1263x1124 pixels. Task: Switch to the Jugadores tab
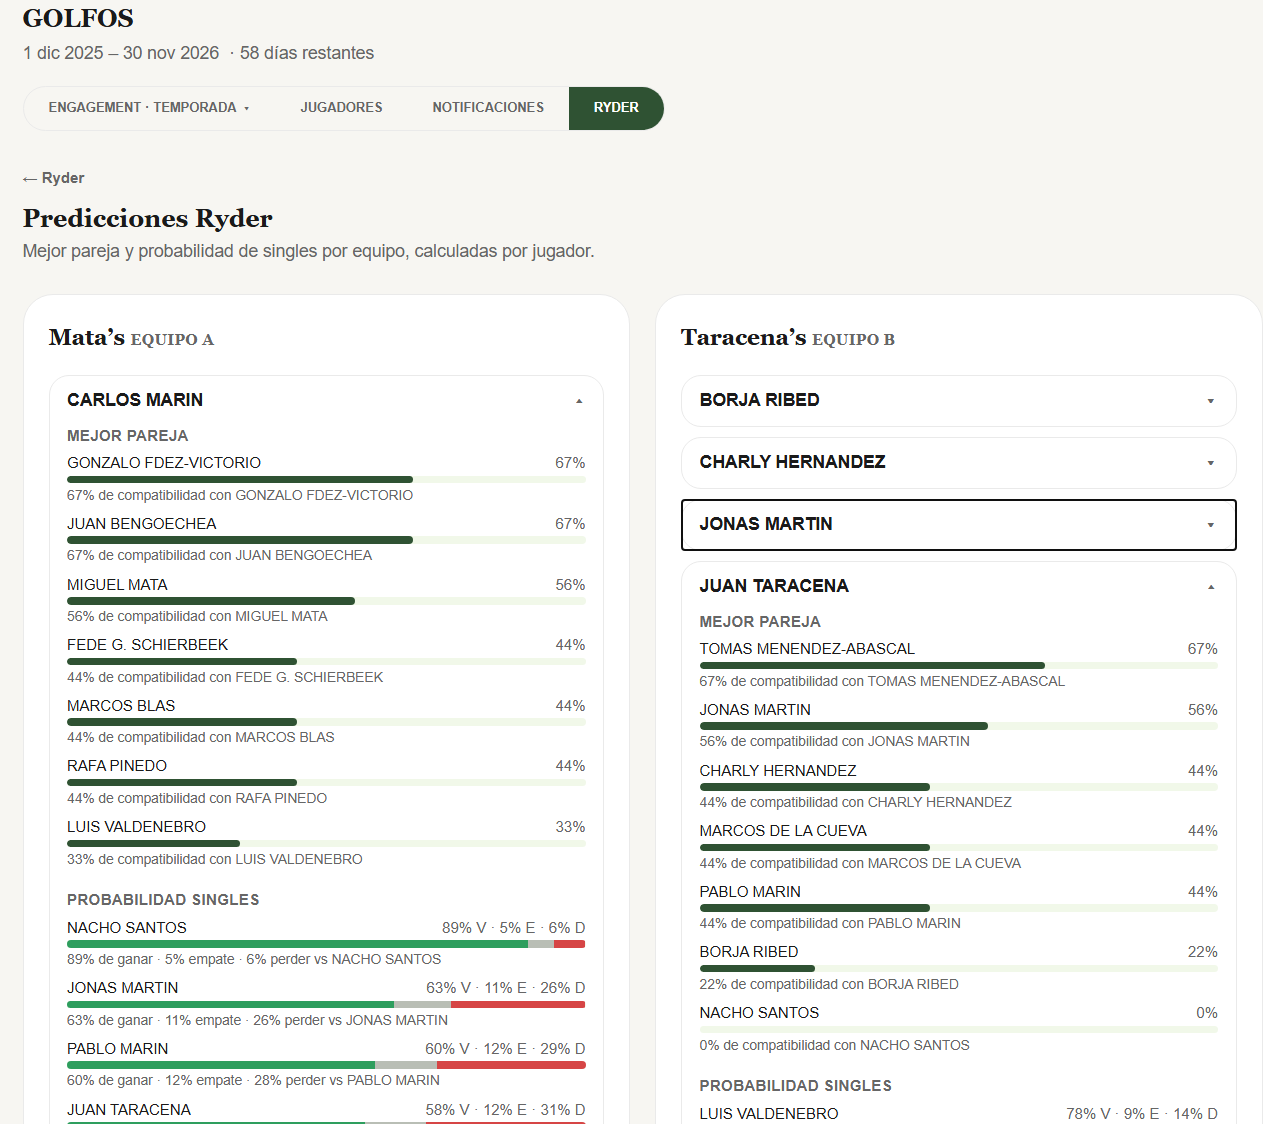point(341,108)
